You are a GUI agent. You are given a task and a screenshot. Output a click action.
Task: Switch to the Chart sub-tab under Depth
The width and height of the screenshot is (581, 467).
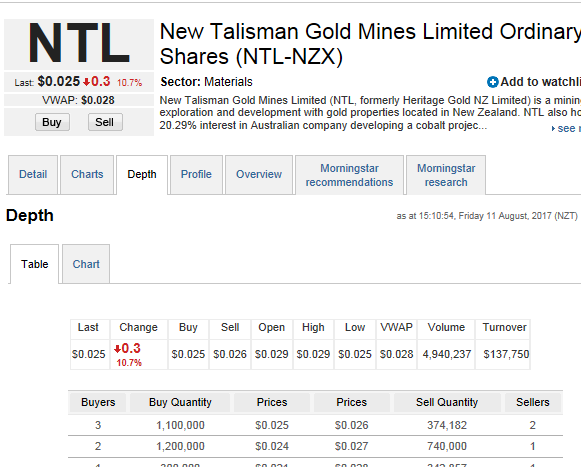(x=86, y=264)
